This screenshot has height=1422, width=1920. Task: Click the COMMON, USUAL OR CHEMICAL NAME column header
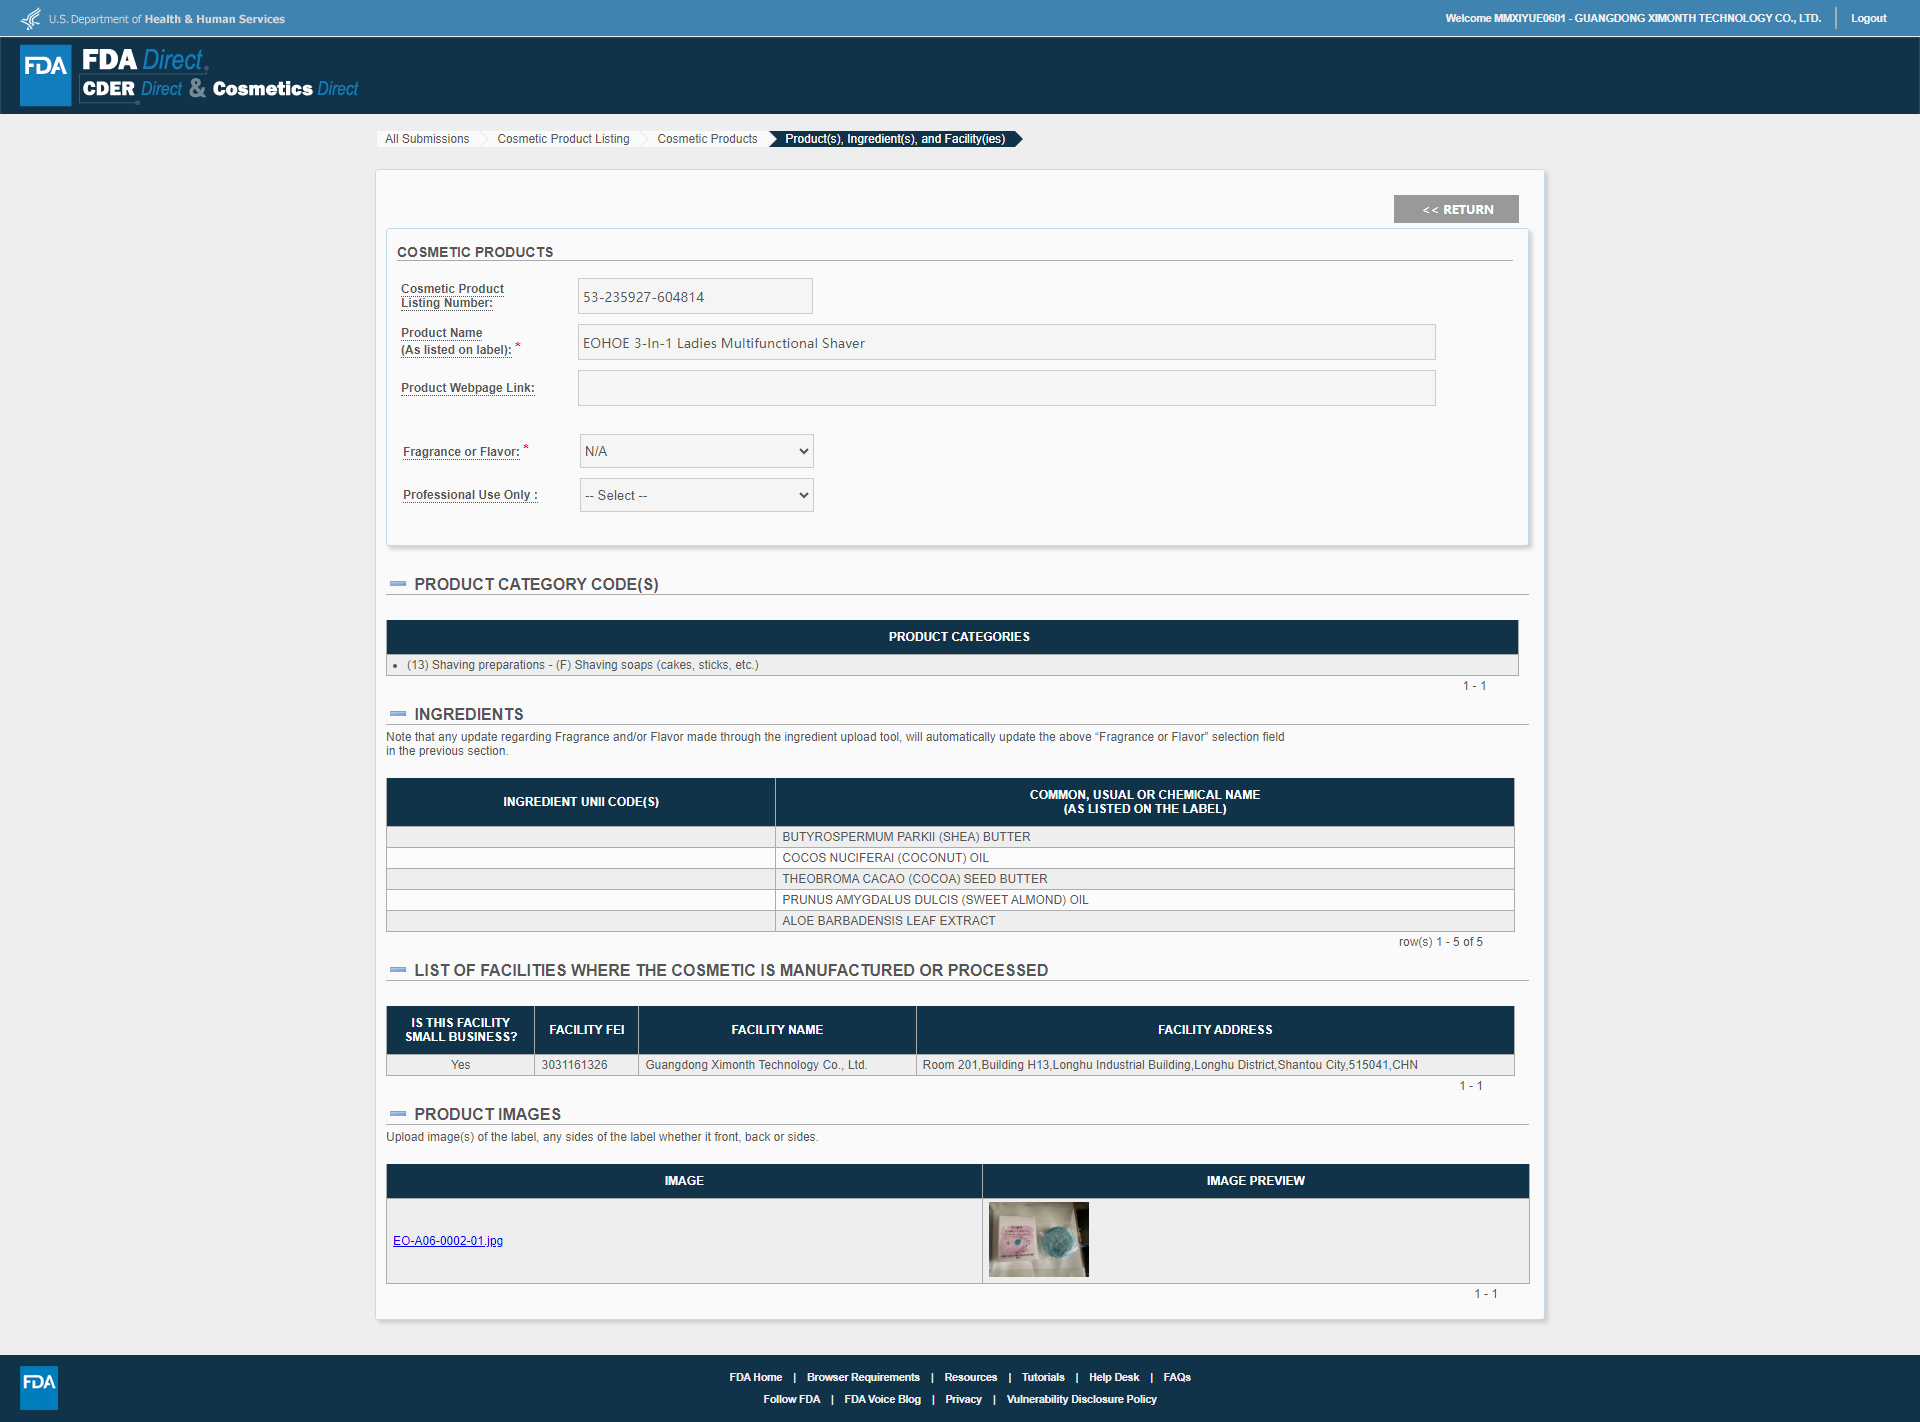[x=1145, y=802]
